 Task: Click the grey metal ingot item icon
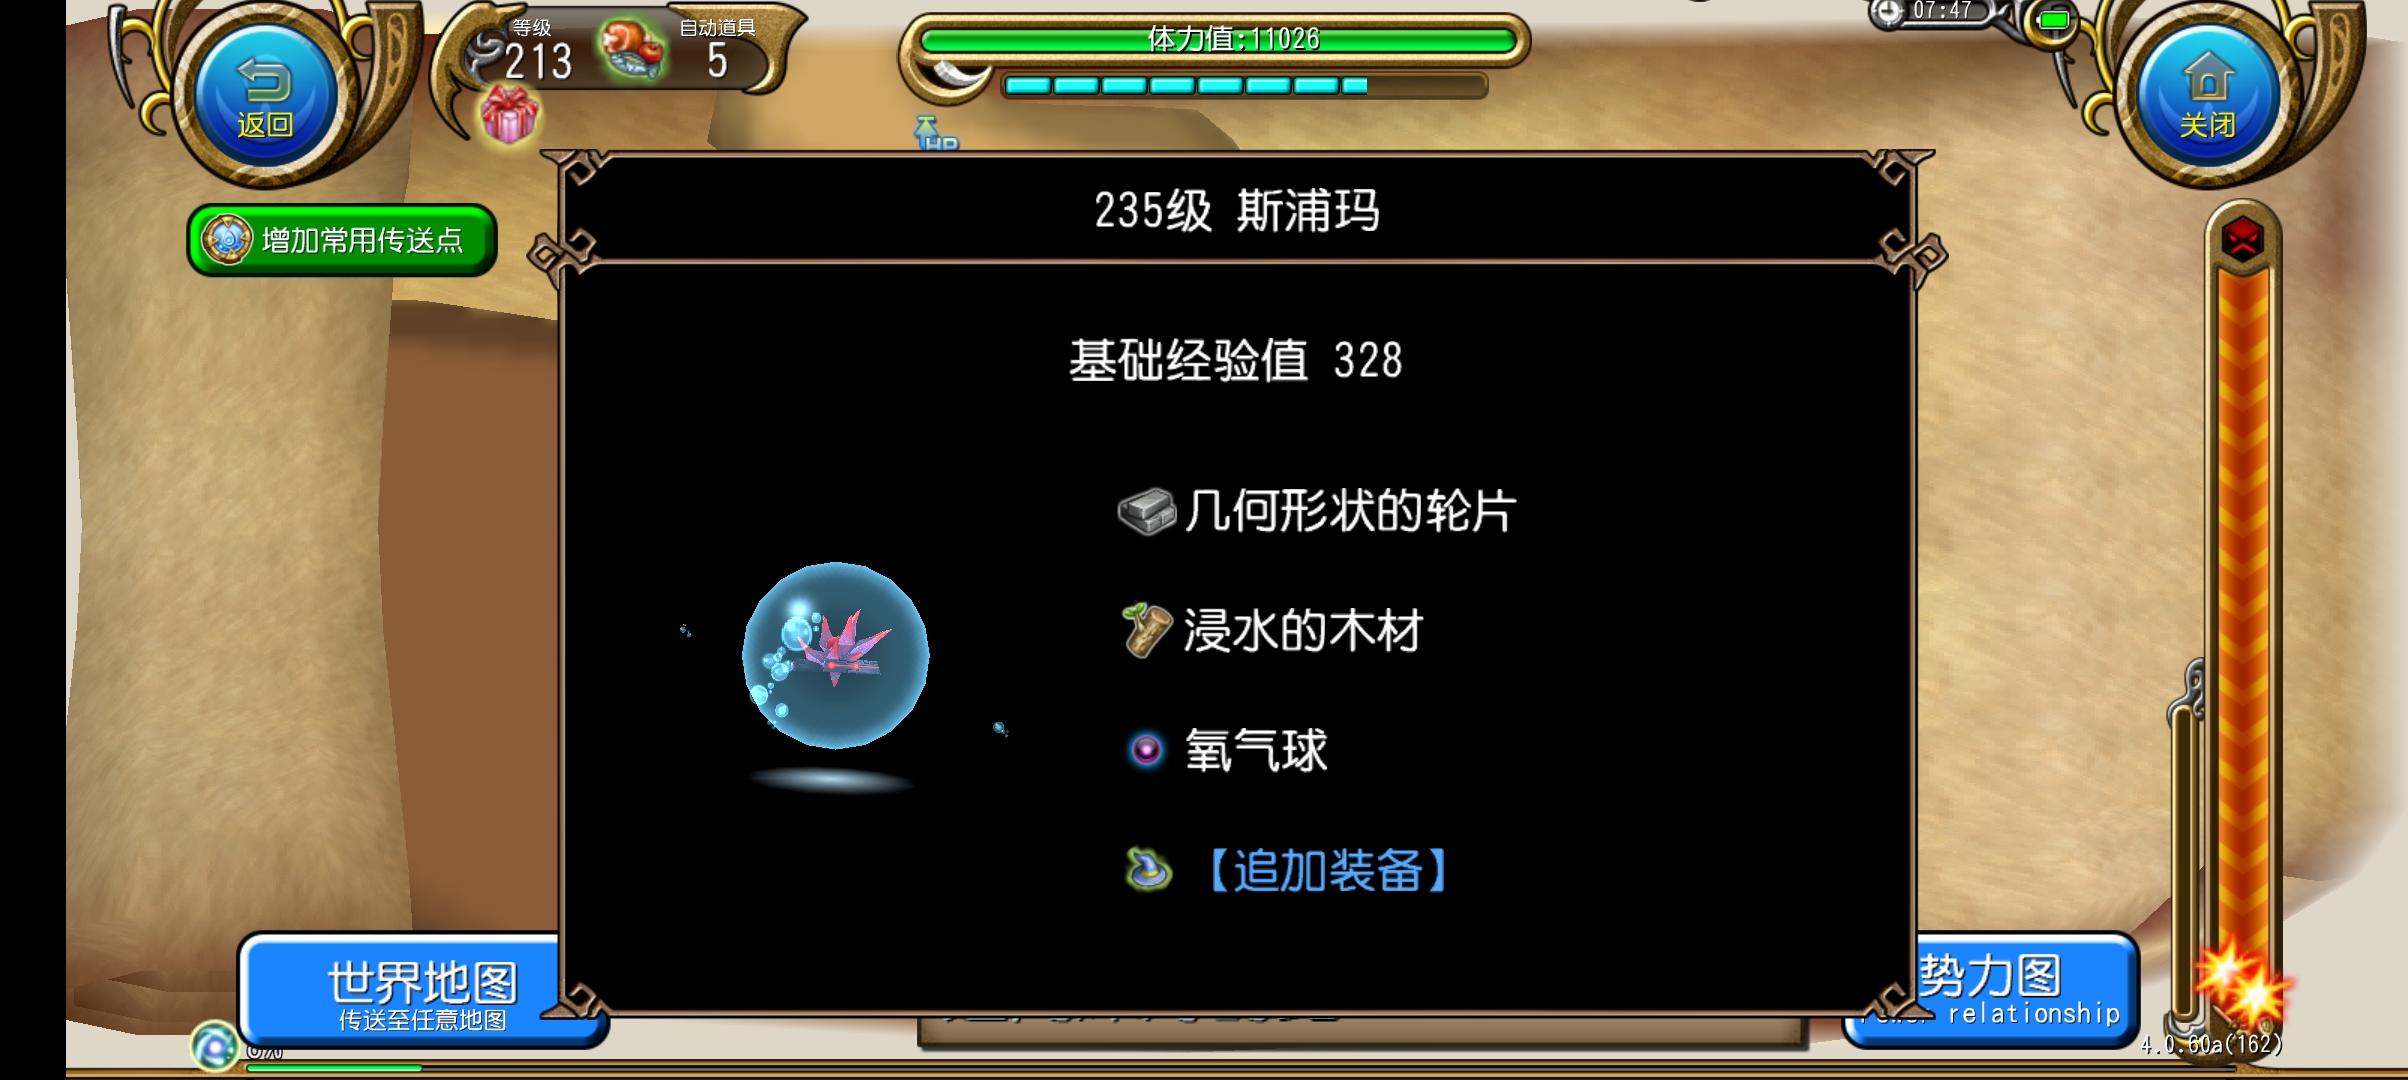[x=1146, y=511]
